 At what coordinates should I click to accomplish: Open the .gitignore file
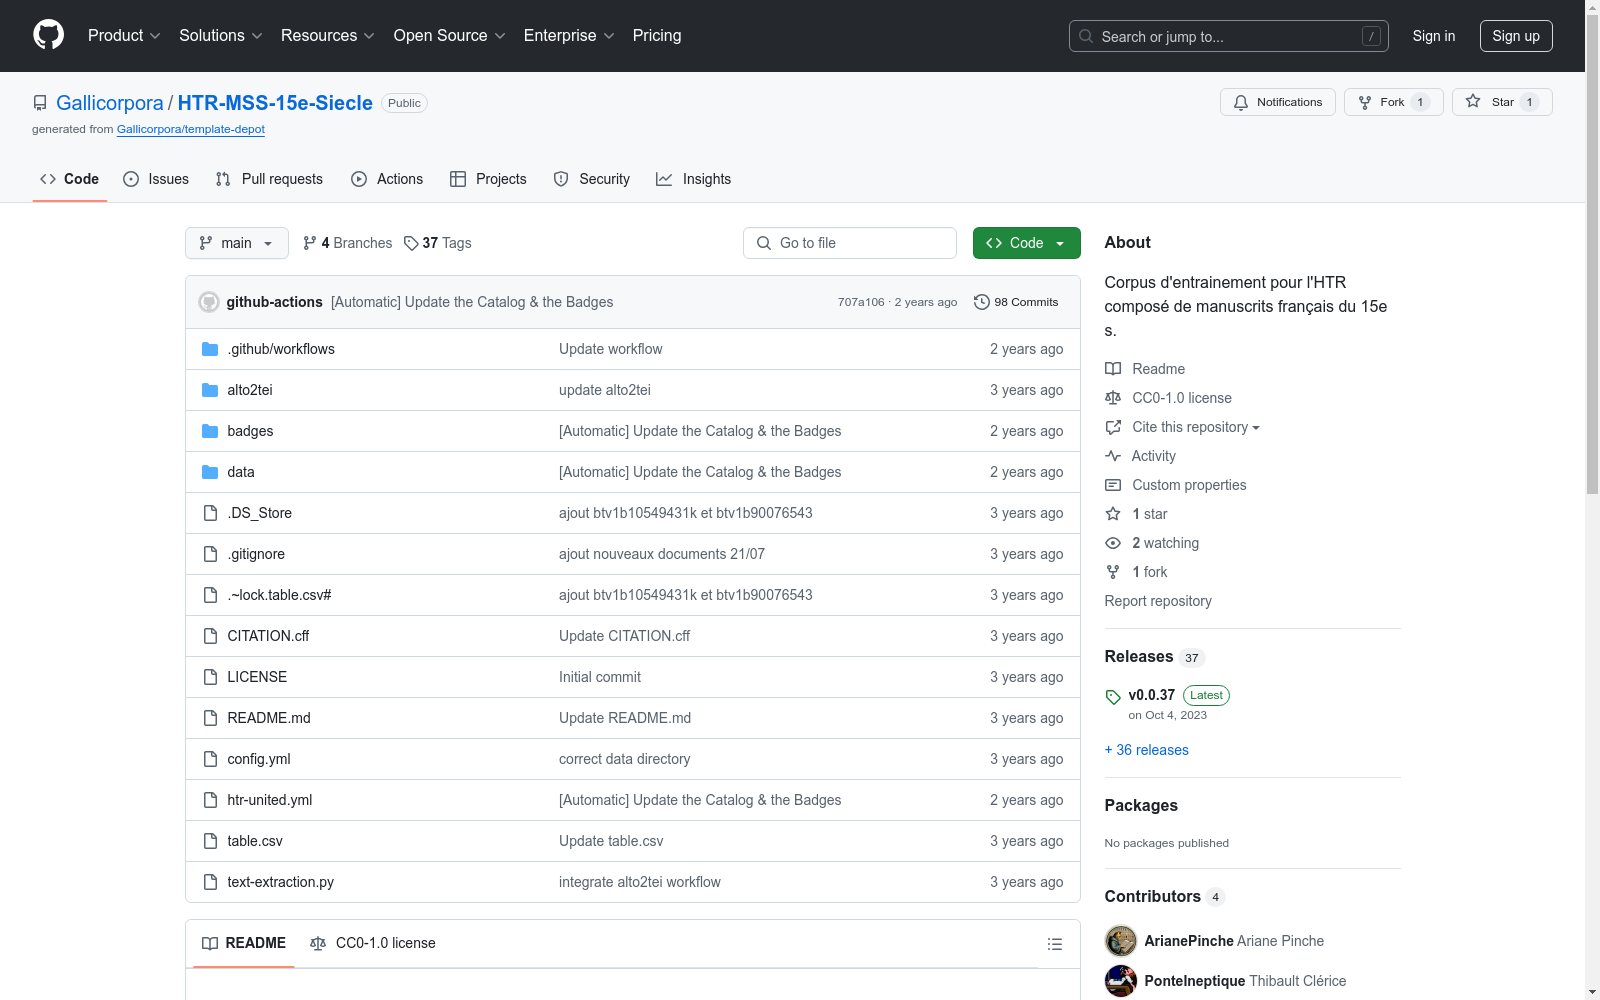pyautogui.click(x=256, y=554)
